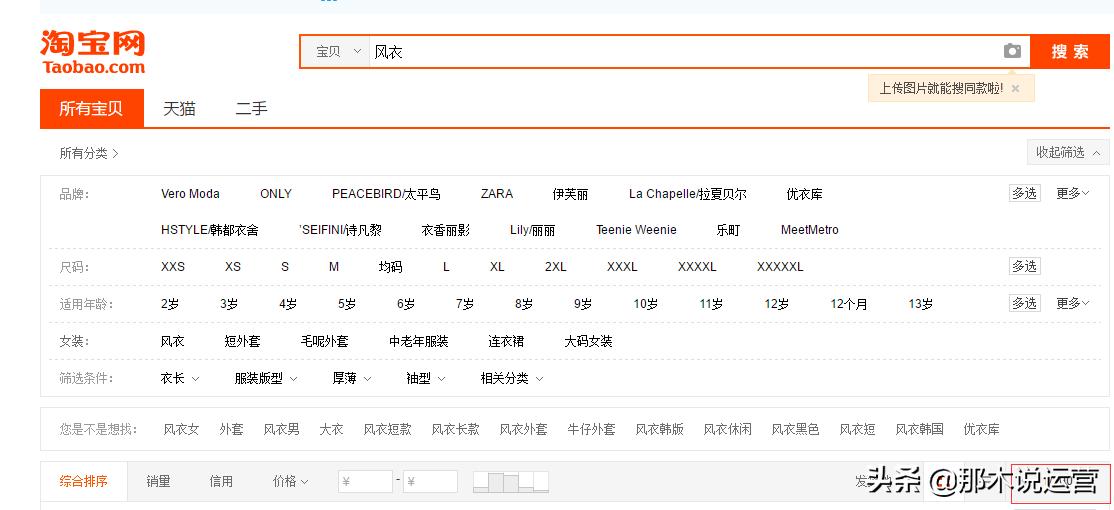
Task: Choose 连衣裙 category
Action: pos(506,342)
